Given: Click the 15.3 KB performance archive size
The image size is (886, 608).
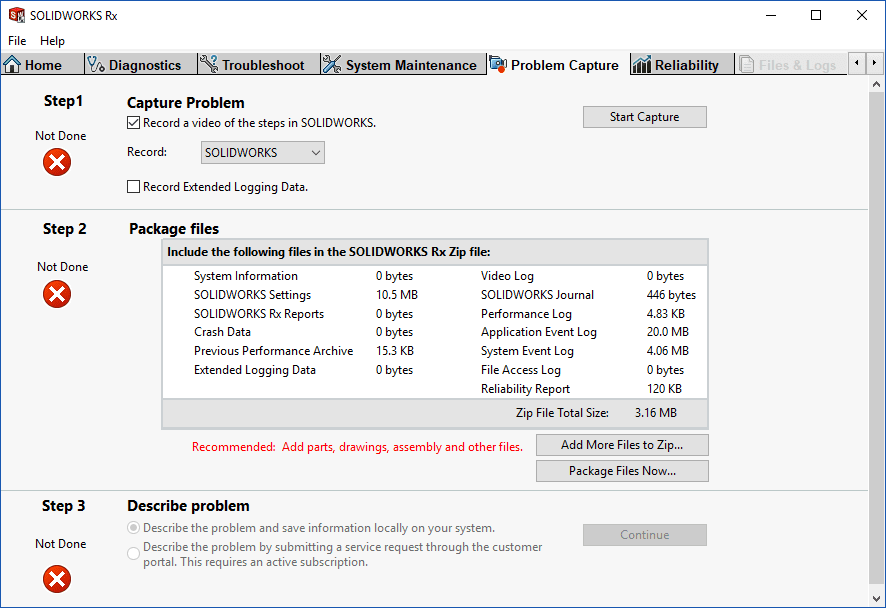Looking at the screenshot, I should click(x=395, y=351).
